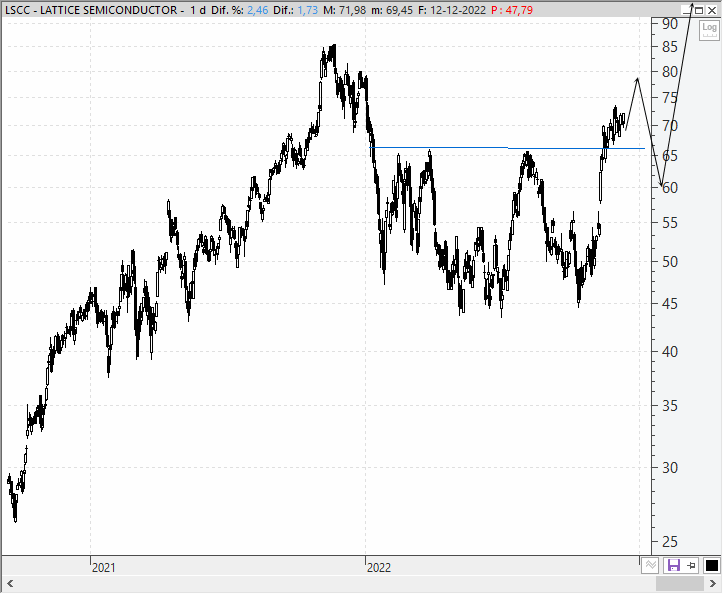Screen dimensions: 723x594
Task: Maximize the LSCC chart window
Action: click(699, 10)
